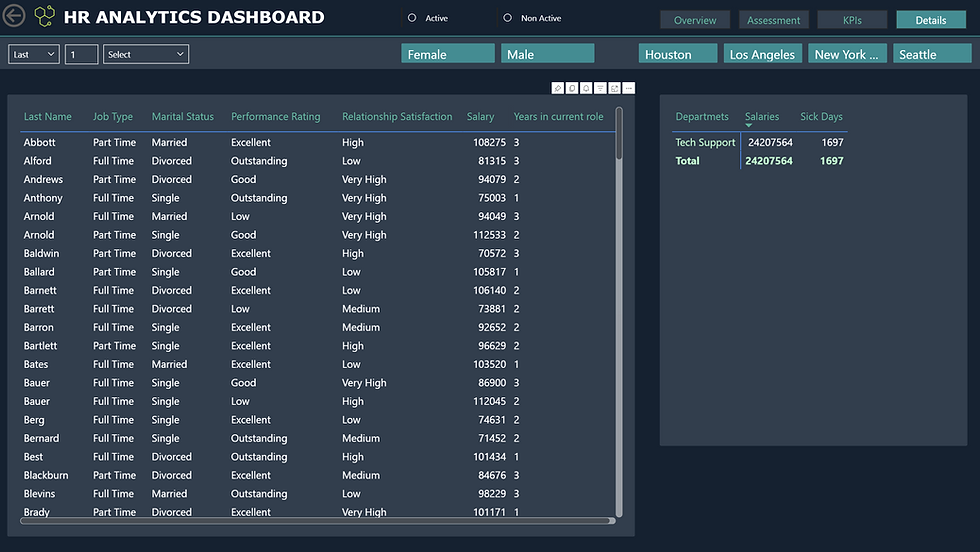Select the Non Active radio button

point(508,18)
